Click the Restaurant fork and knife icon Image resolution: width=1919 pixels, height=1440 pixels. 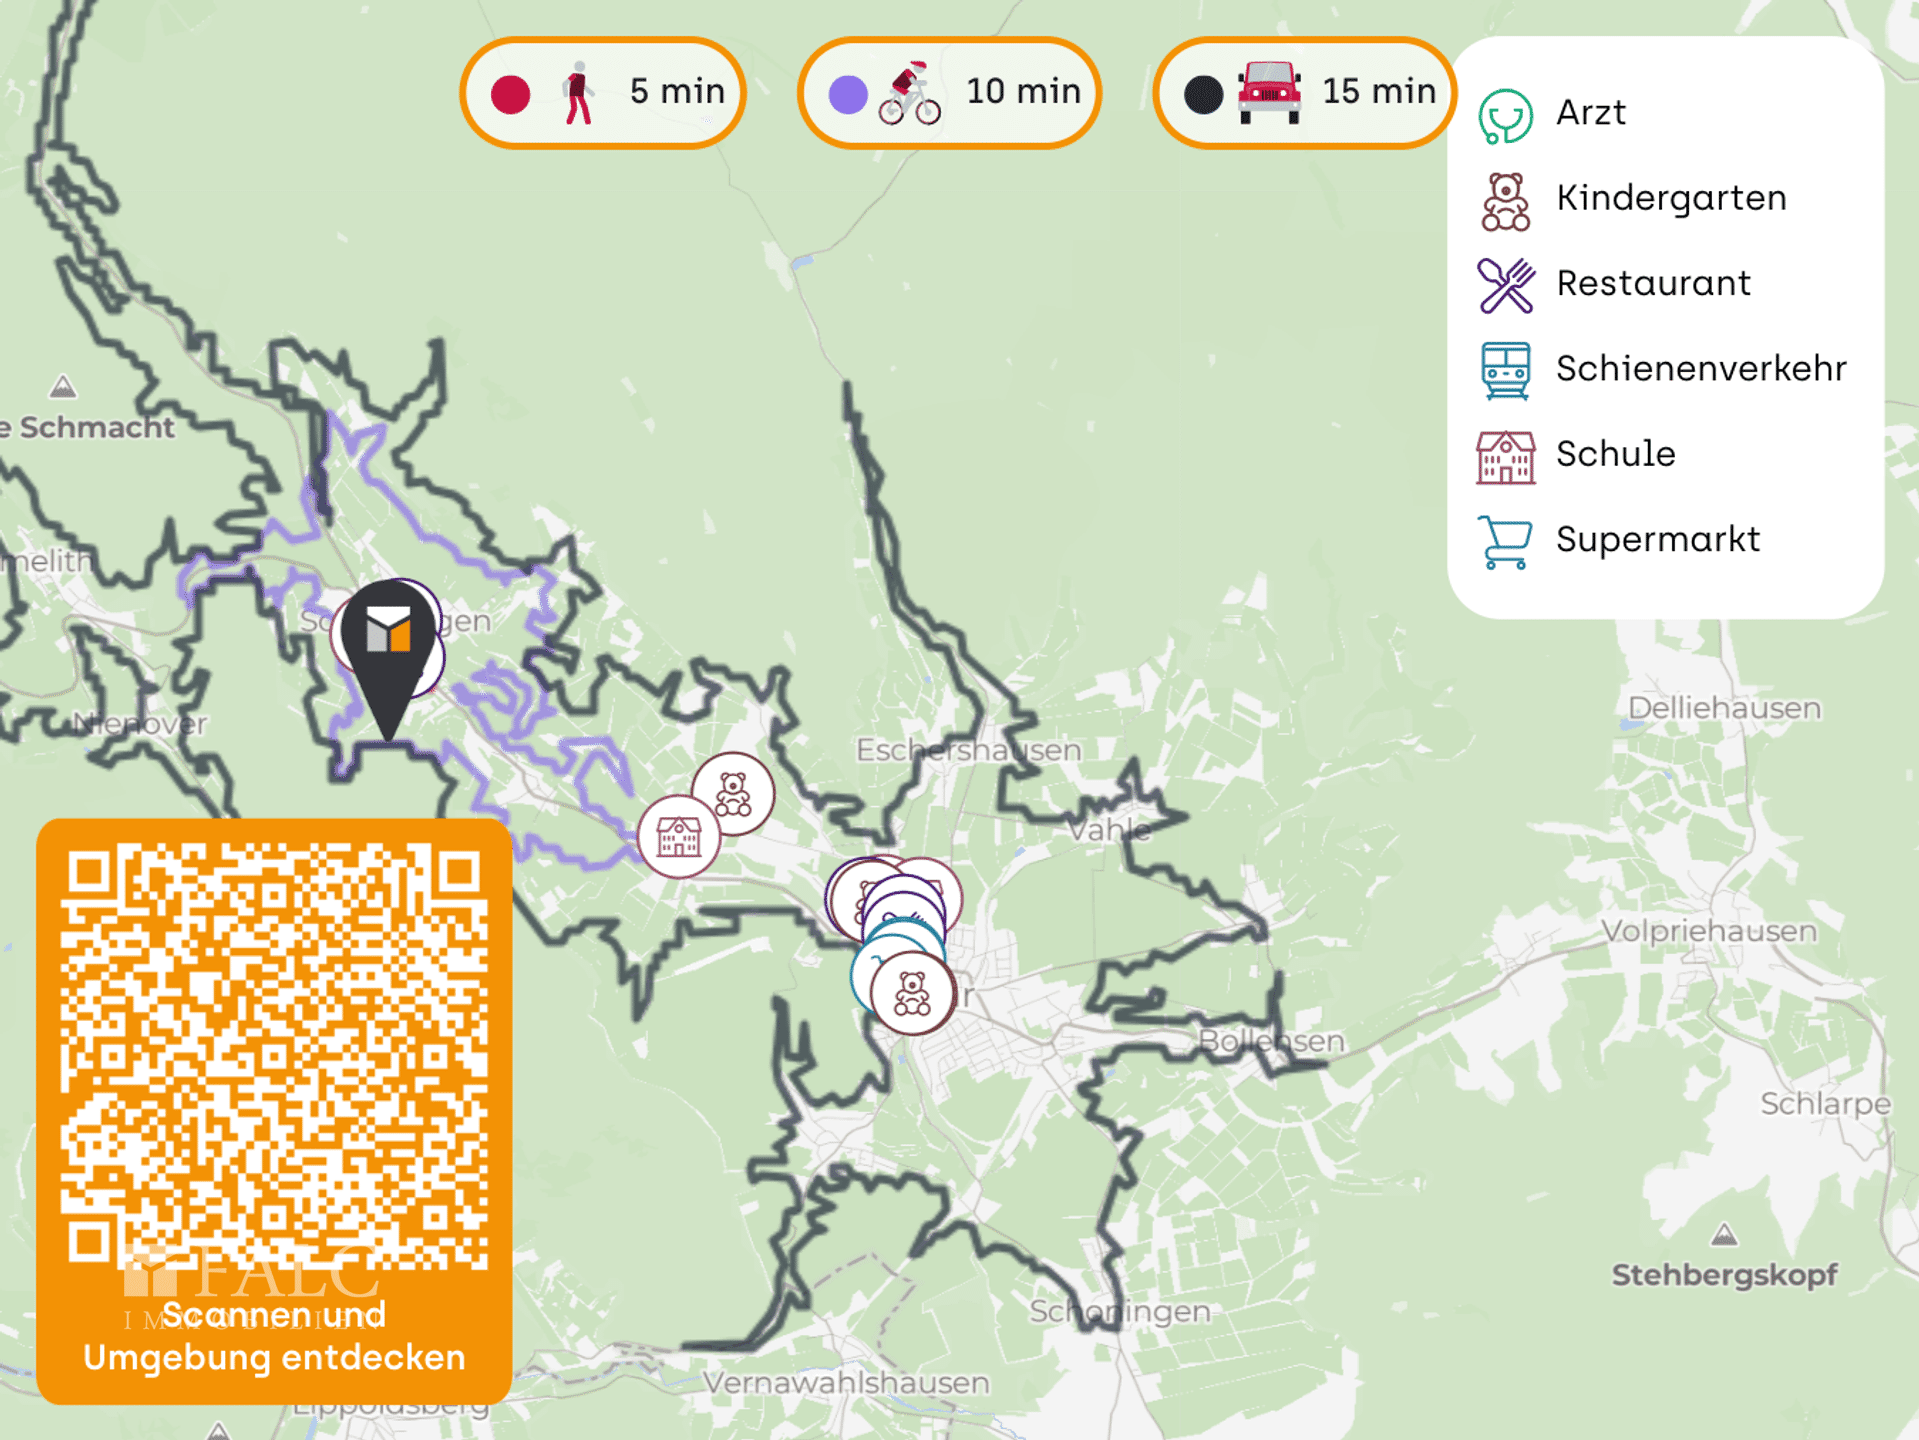[x=1505, y=285]
